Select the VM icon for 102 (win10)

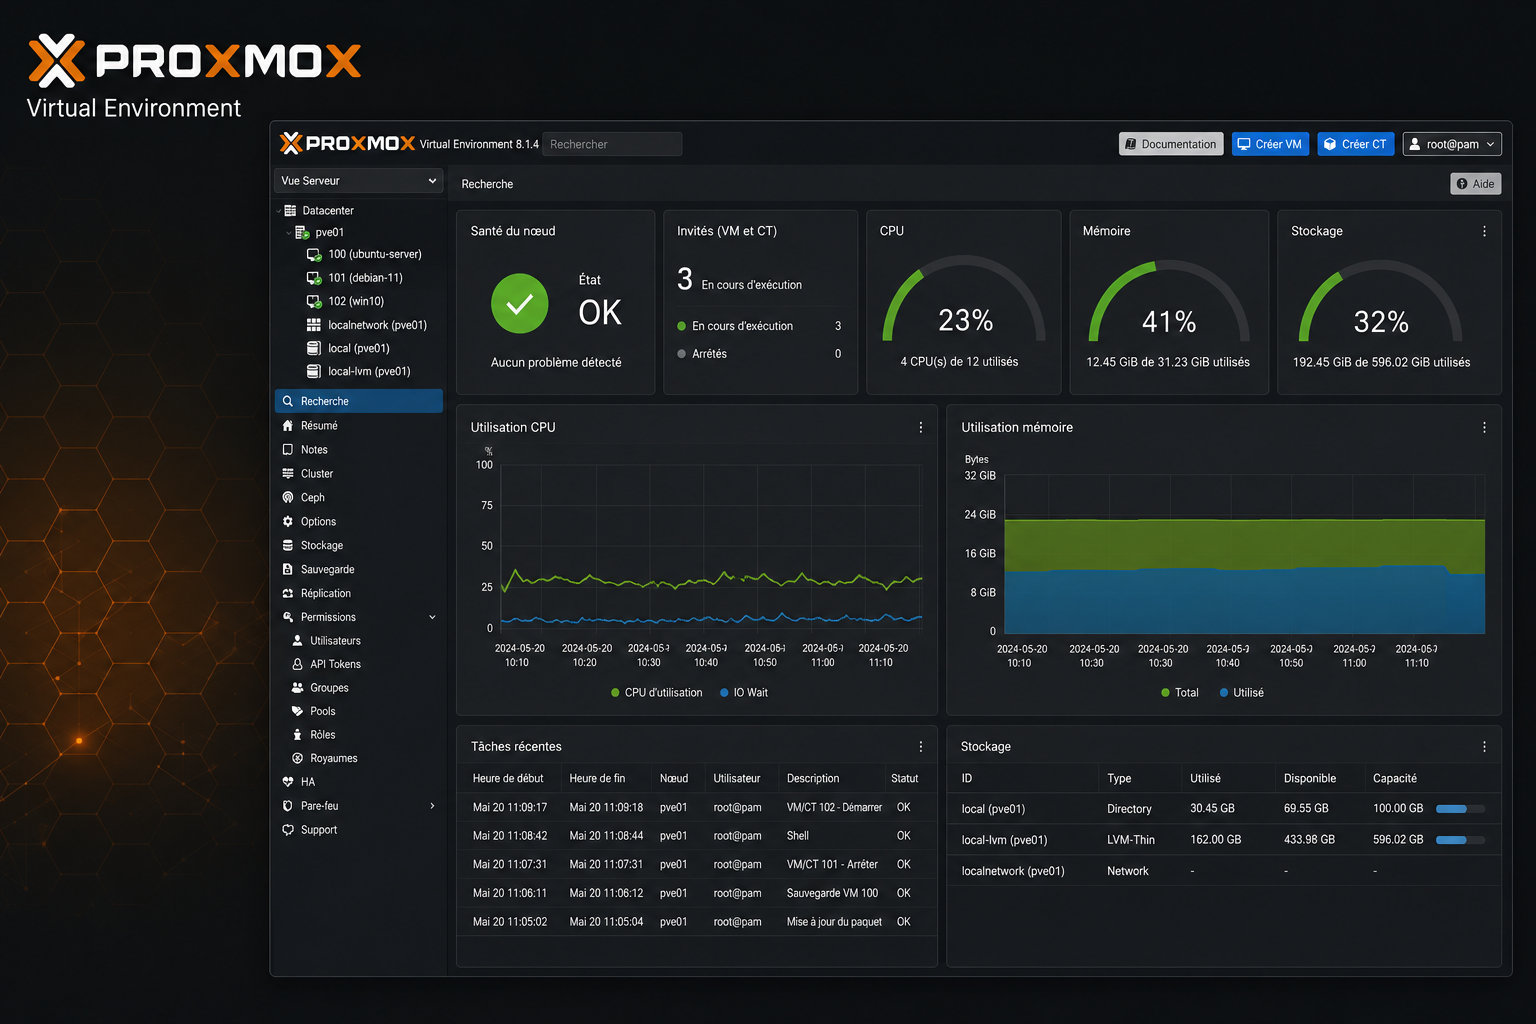[x=314, y=301]
